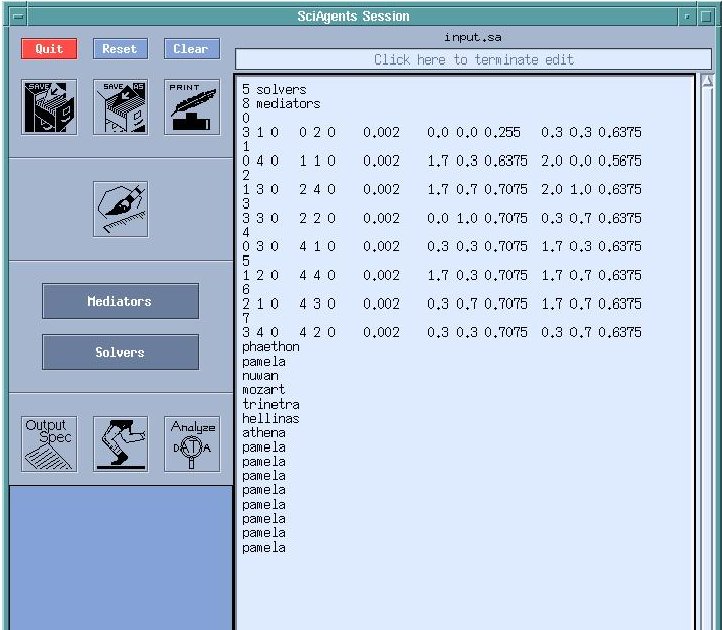This screenshot has width=722, height=630.
Task: Click the Save file cabinet icon
Action: (x=49, y=107)
